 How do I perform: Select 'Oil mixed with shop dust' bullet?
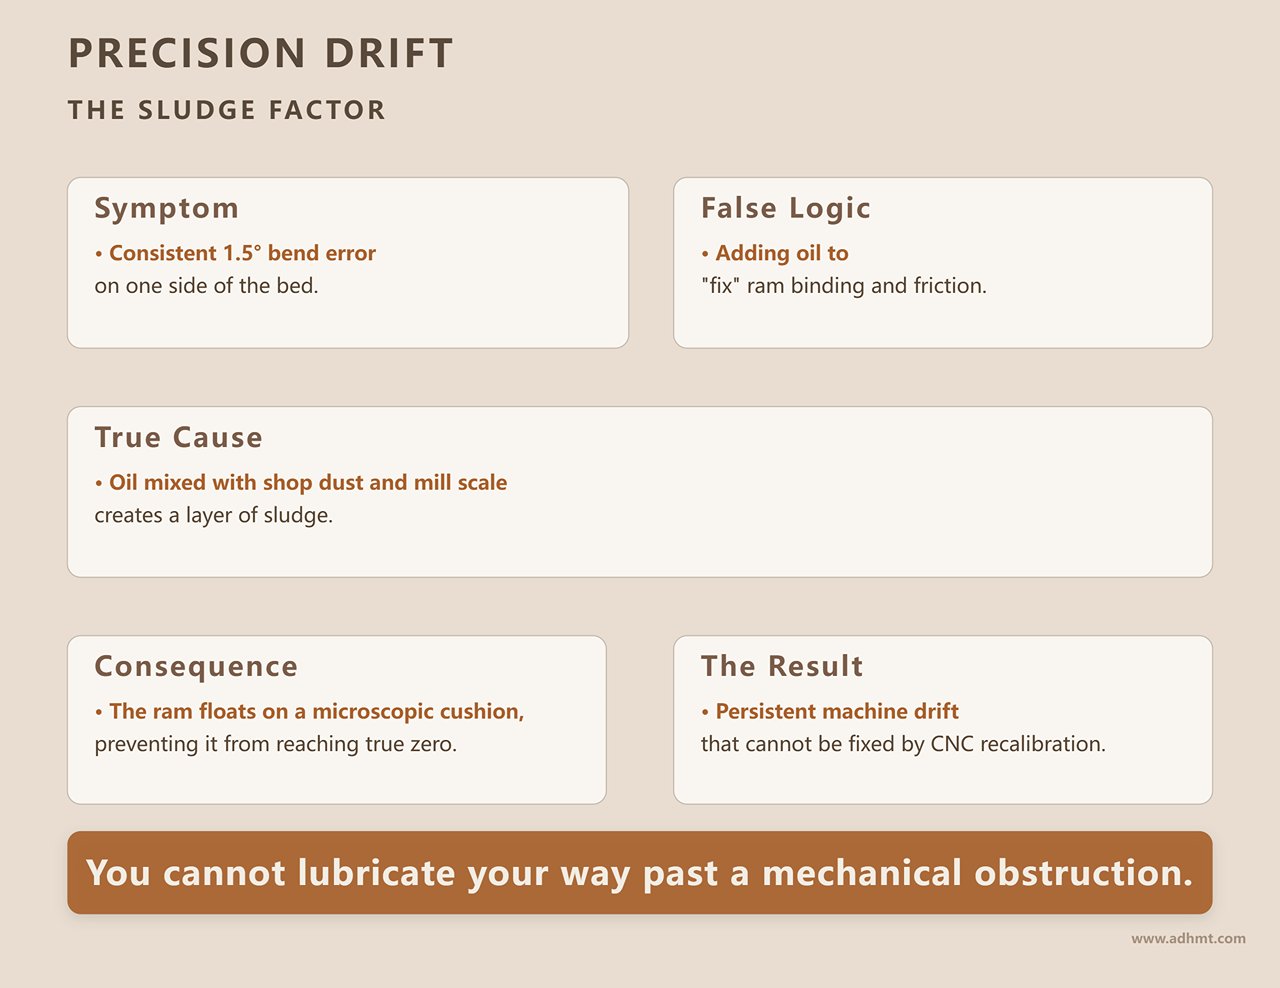(x=301, y=482)
